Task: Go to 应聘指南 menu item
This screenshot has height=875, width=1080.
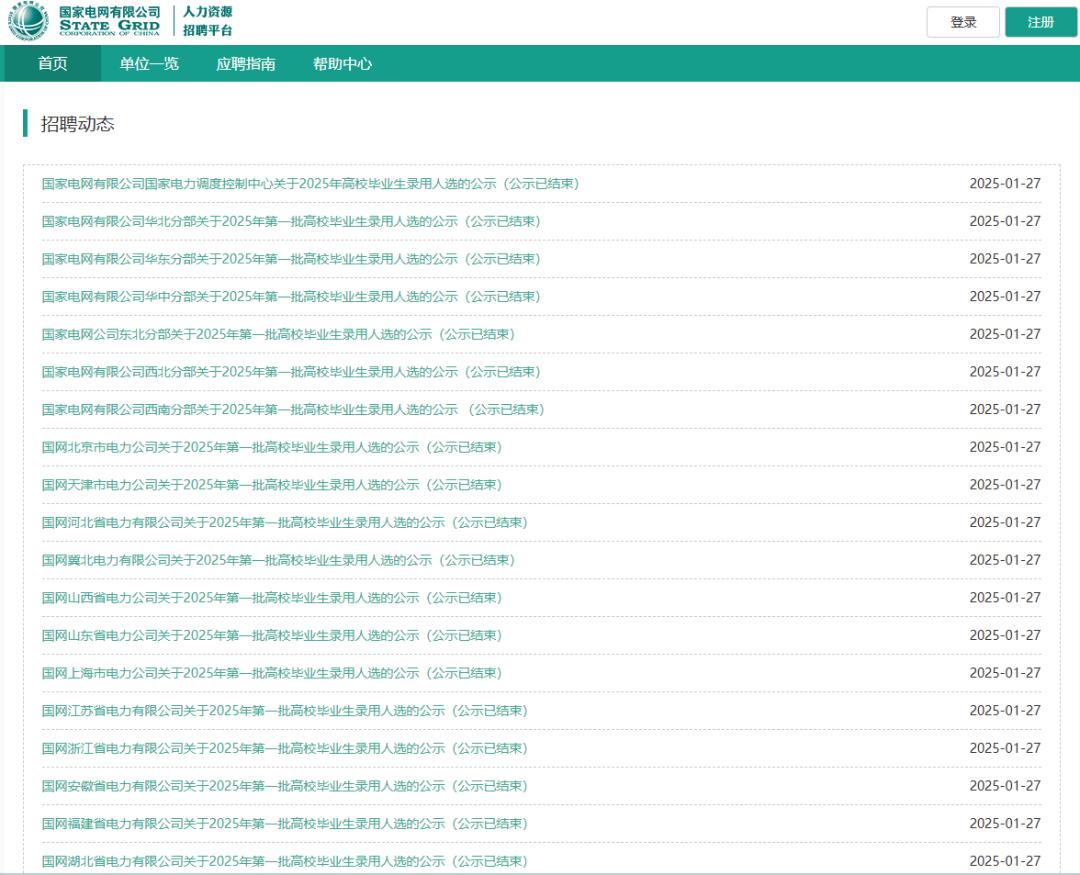Action: click(x=246, y=64)
